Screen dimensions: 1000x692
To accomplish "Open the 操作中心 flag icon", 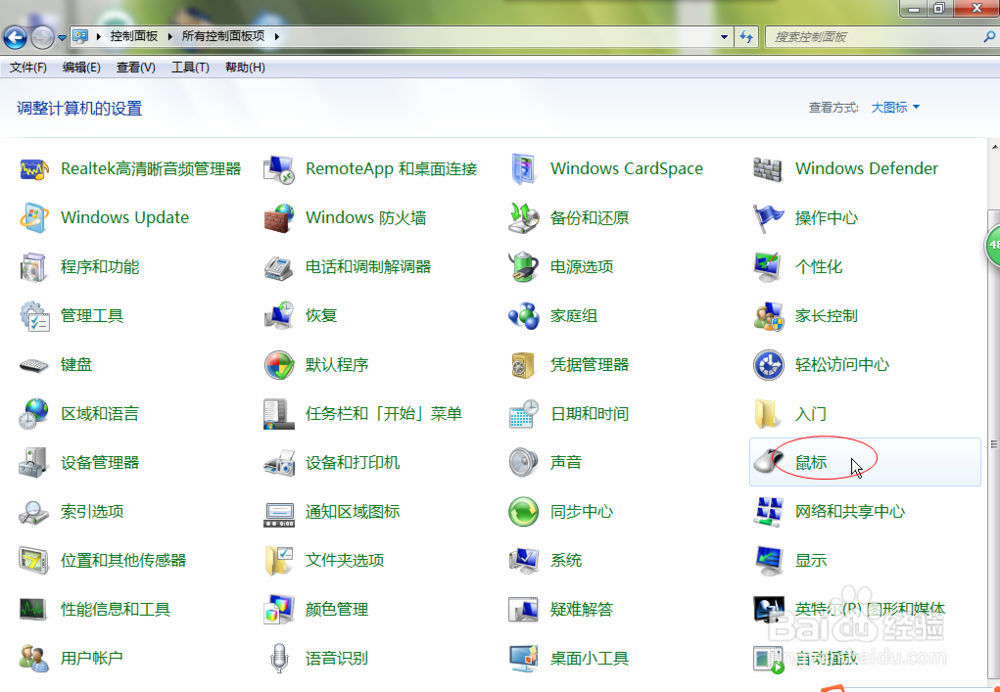I will tap(768, 218).
